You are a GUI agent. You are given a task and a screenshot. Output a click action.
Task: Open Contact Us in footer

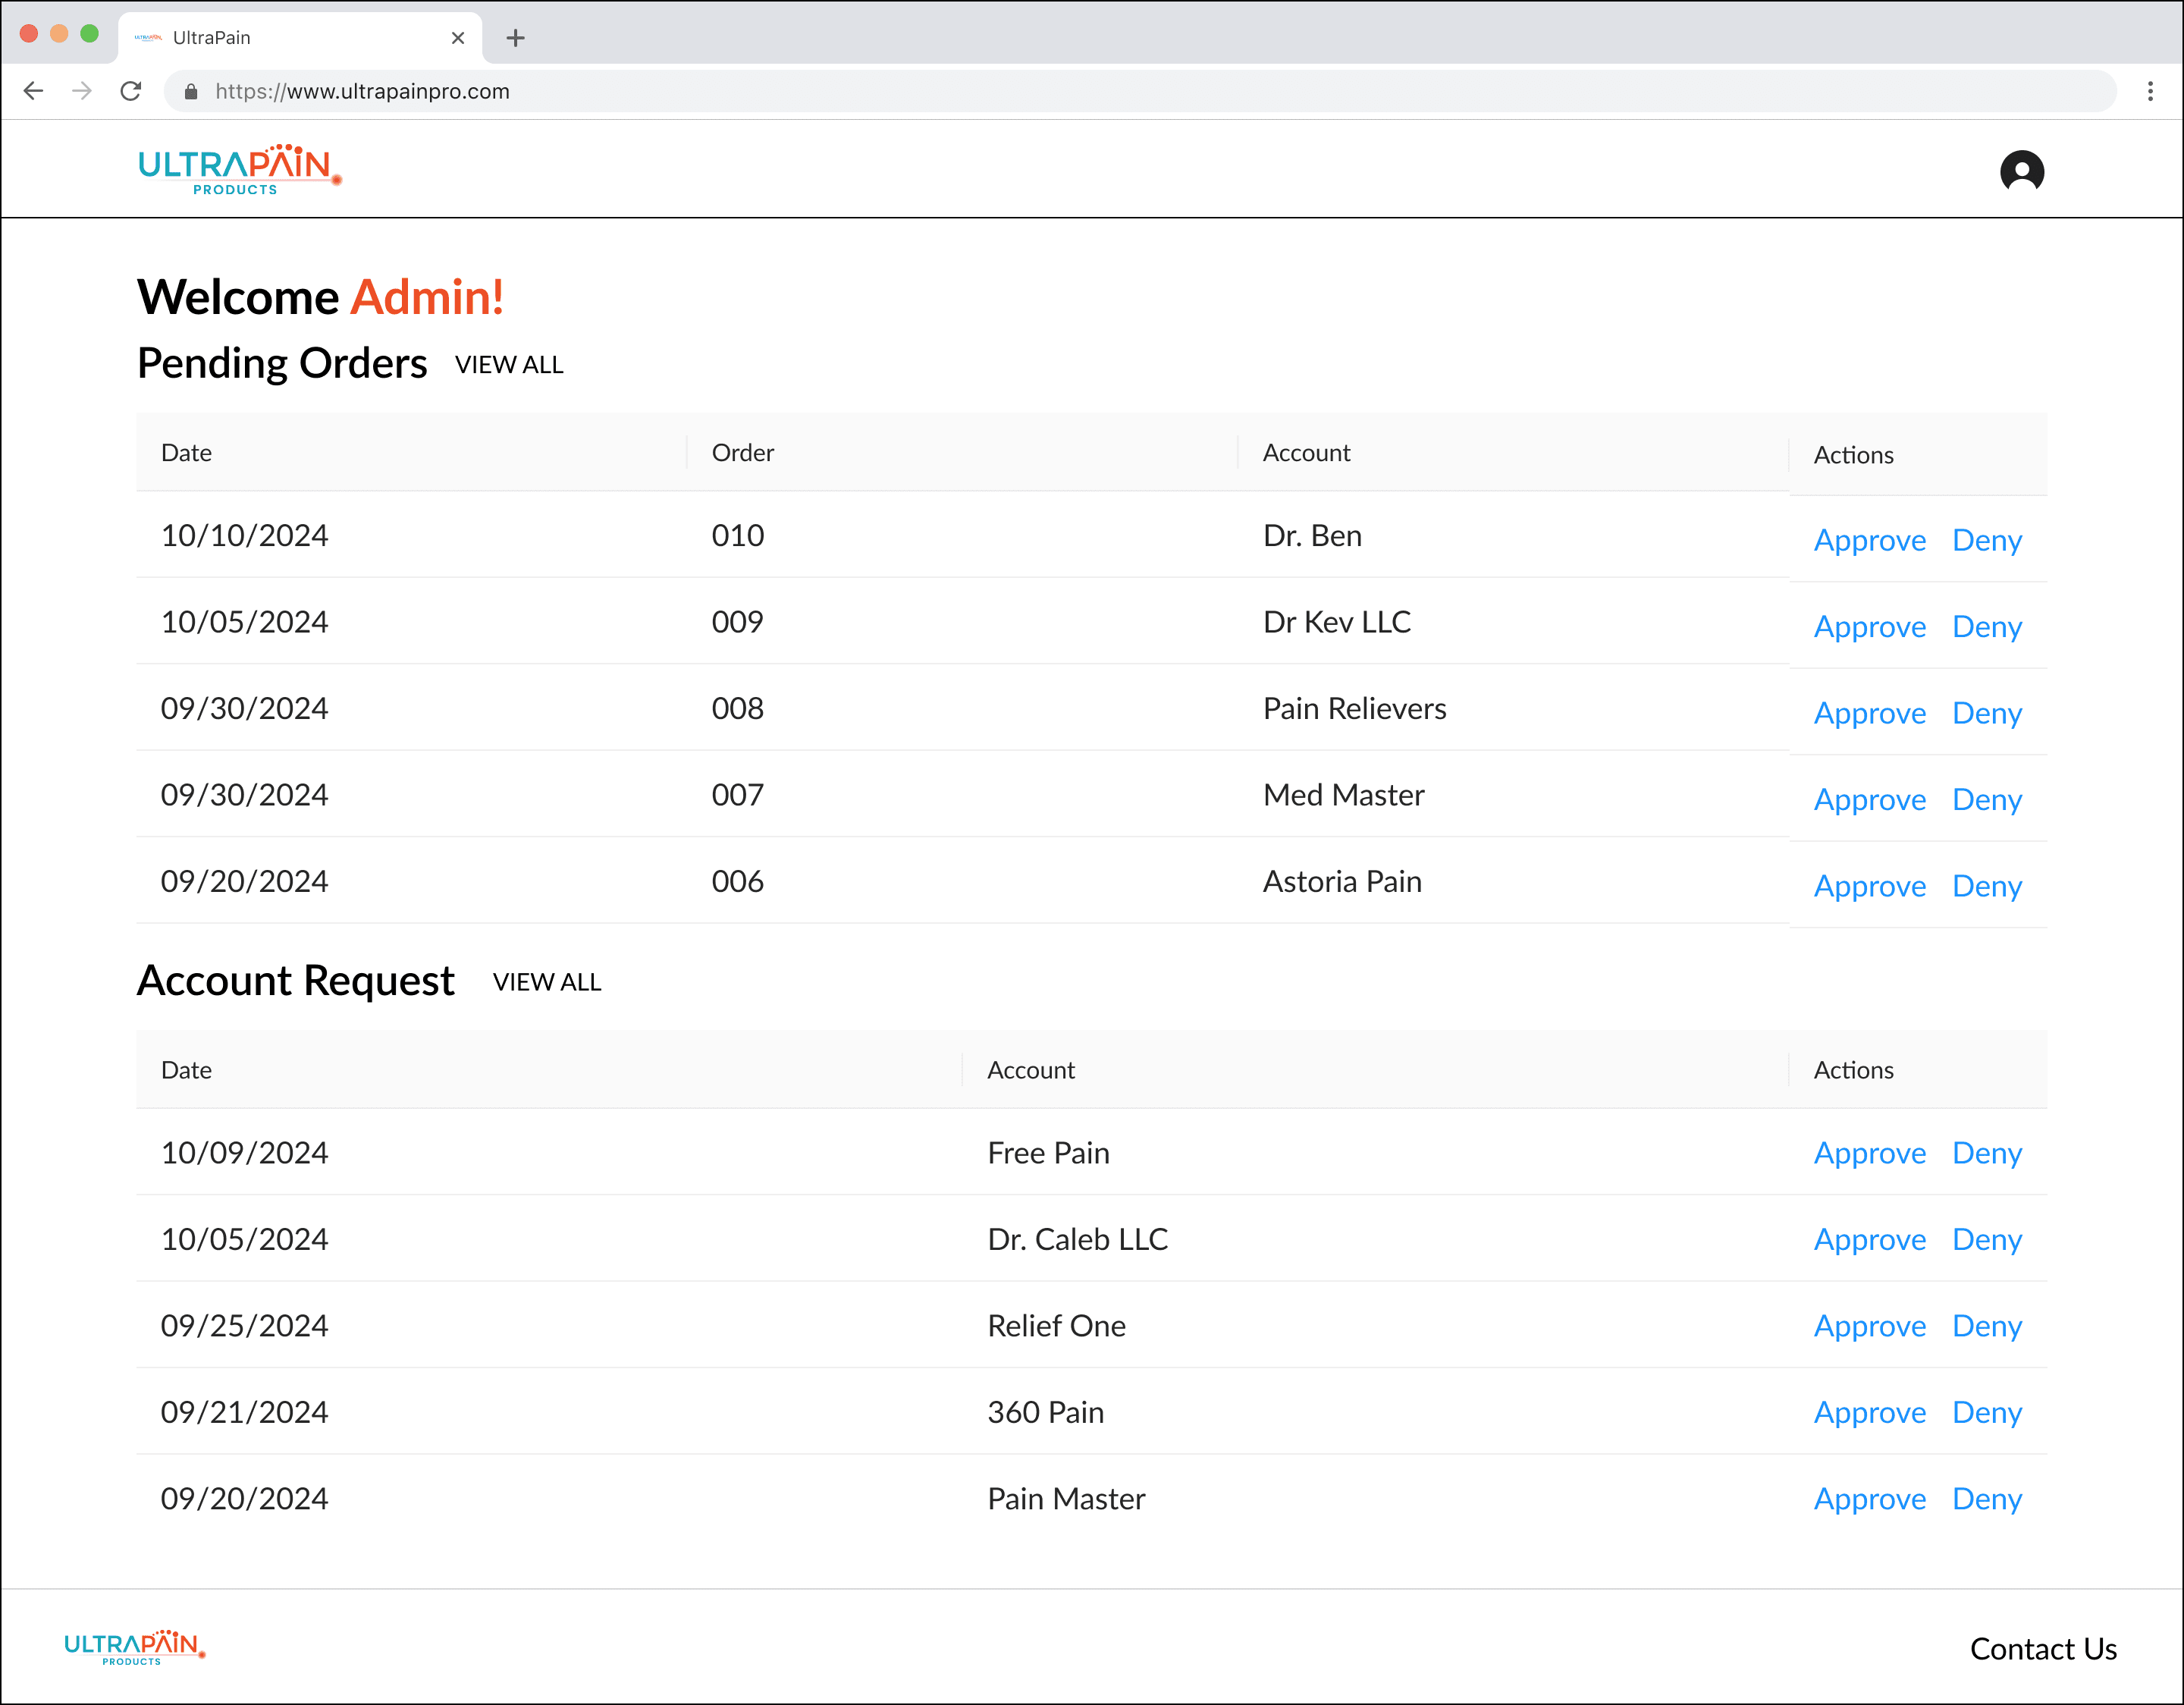[2042, 1649]
